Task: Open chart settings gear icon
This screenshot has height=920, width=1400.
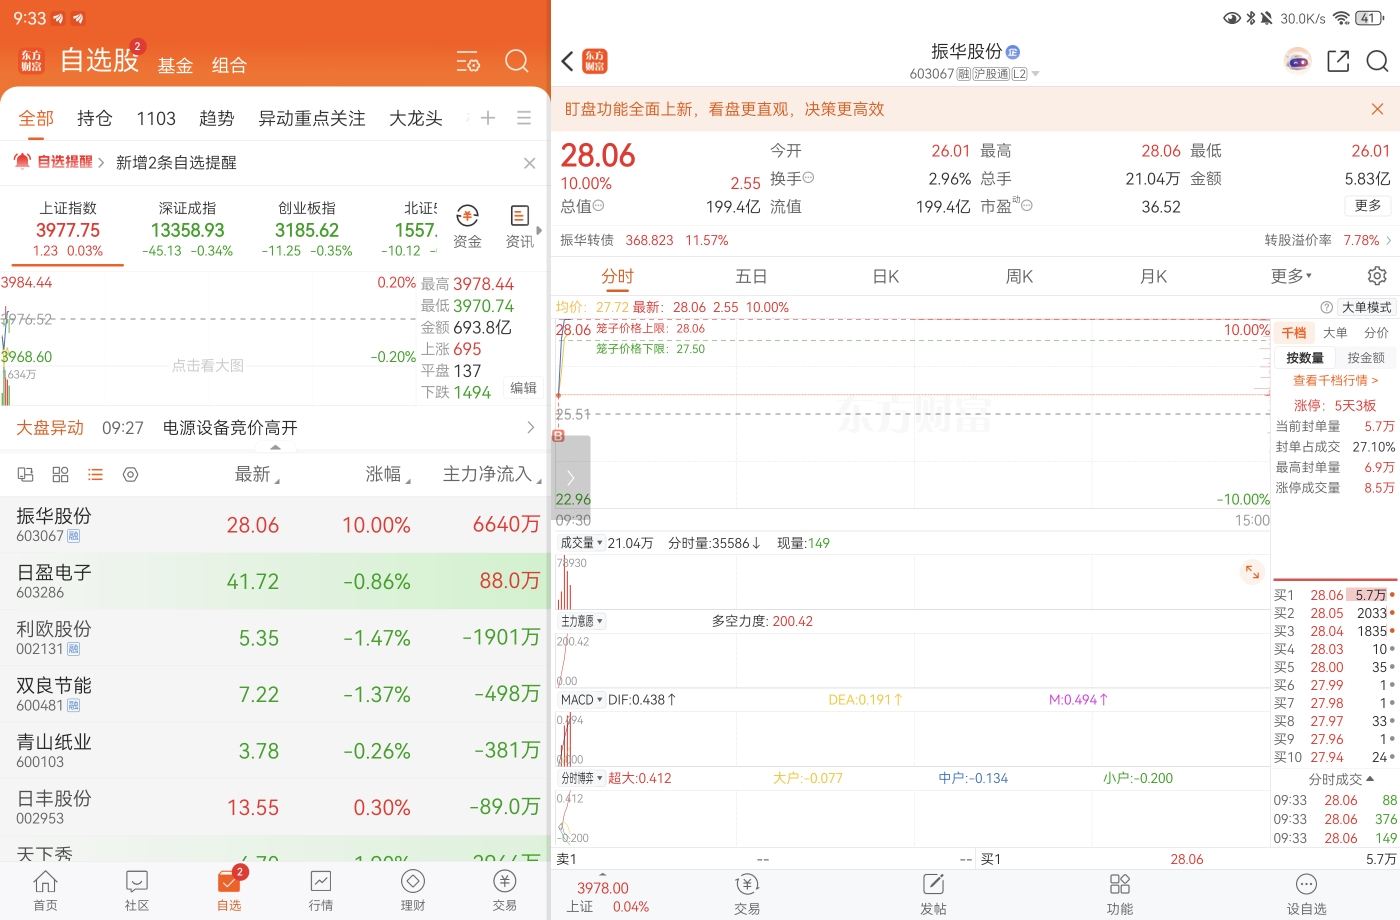Action: pos(1377,276)
